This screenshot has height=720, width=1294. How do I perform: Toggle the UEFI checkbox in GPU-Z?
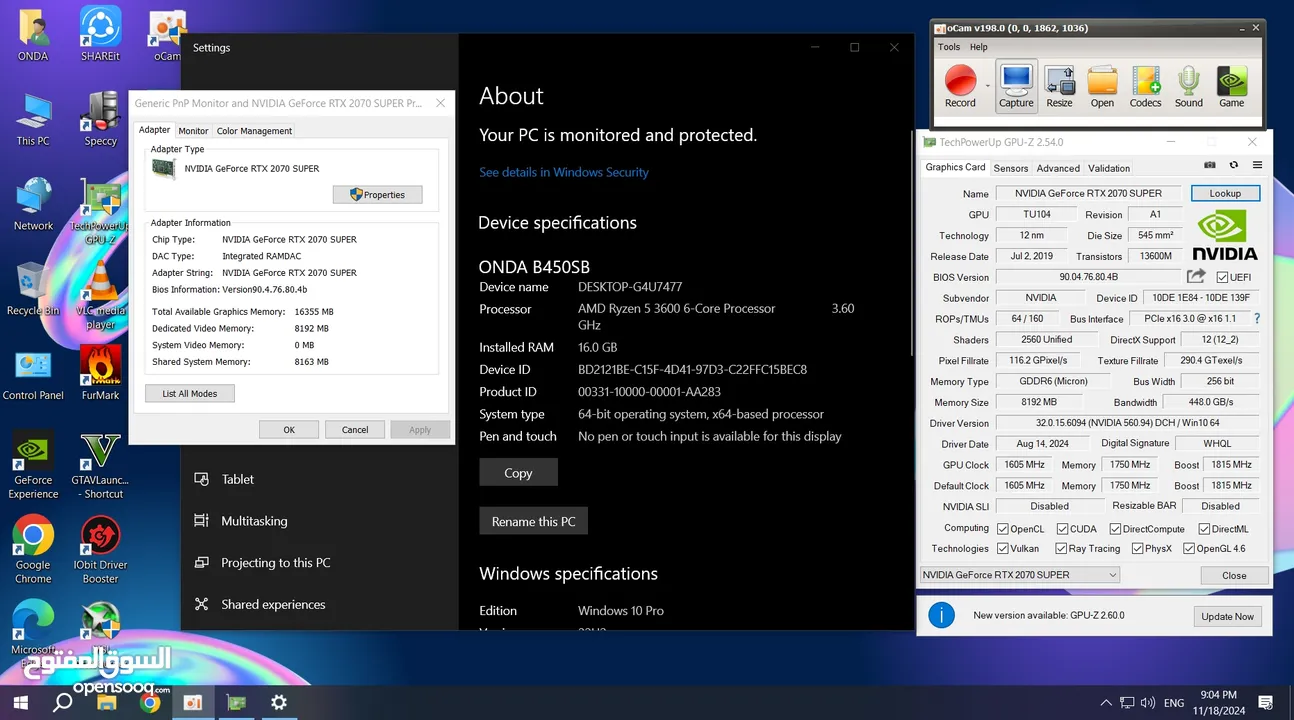pos(1222,277)
